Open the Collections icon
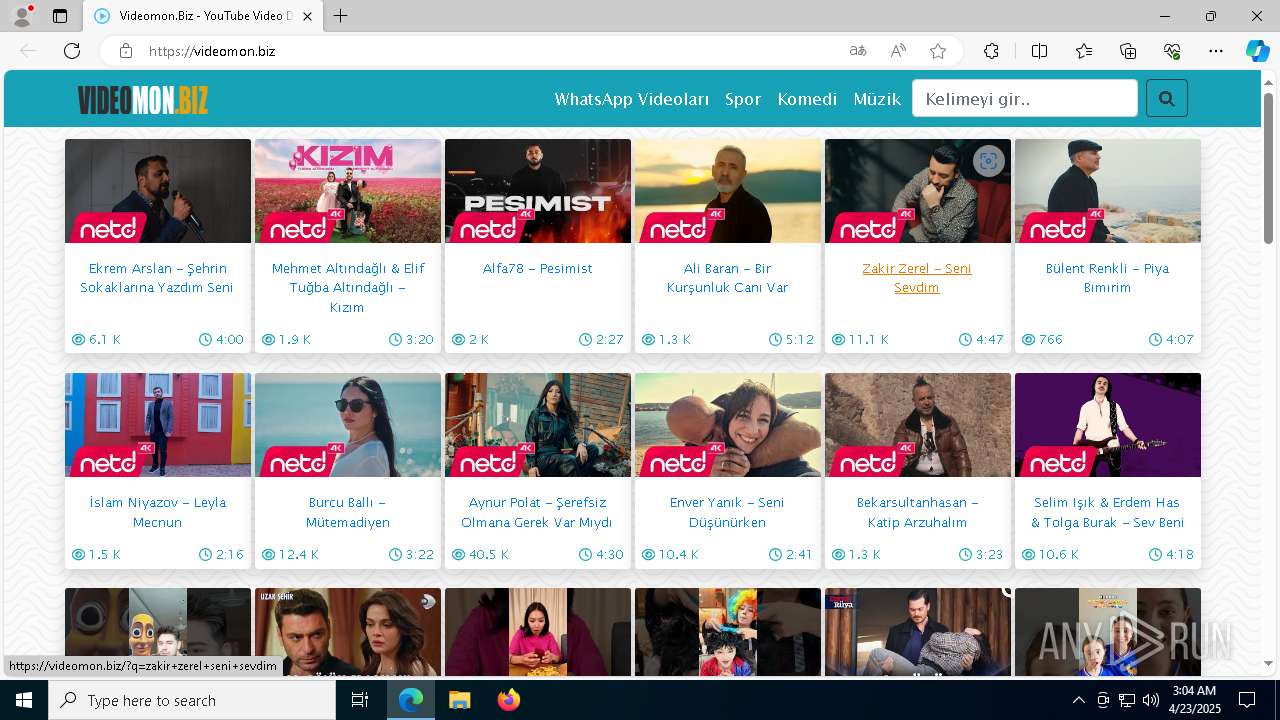The height and width of the screenshot is (720, 1280). tap(1128, 51)
